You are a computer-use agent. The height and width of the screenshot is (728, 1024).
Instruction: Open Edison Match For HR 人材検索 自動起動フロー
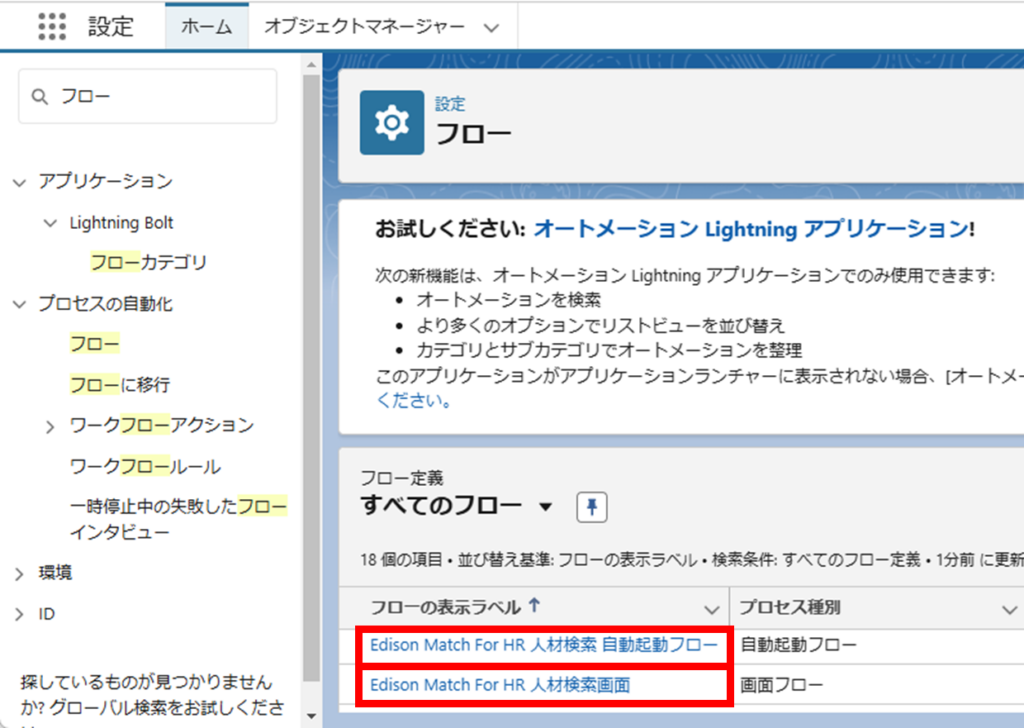[x=543, y=646]
